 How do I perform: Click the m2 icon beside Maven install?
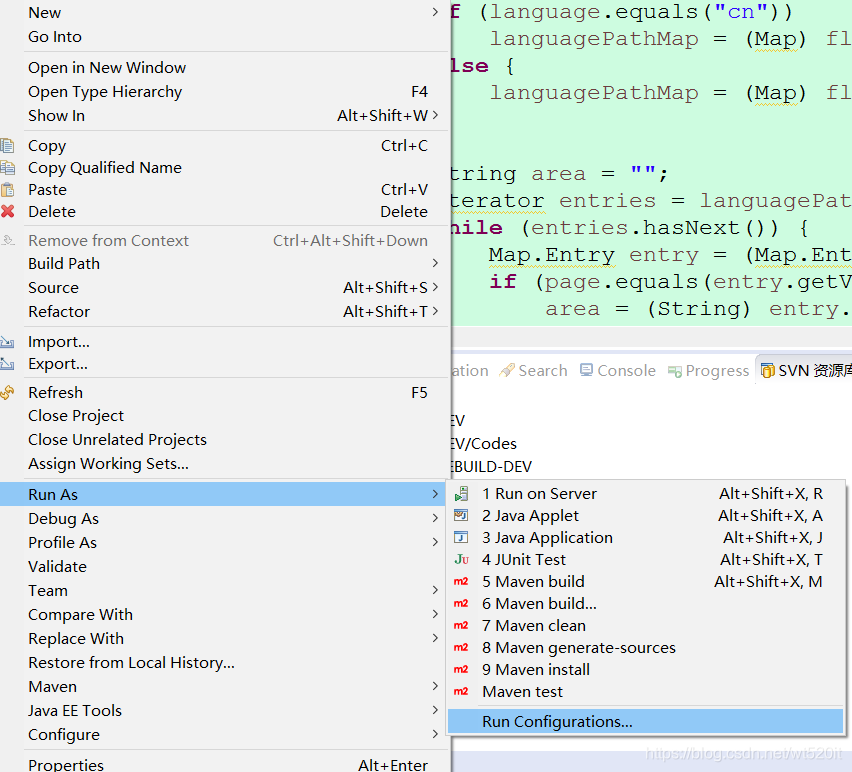click(461, 670)
